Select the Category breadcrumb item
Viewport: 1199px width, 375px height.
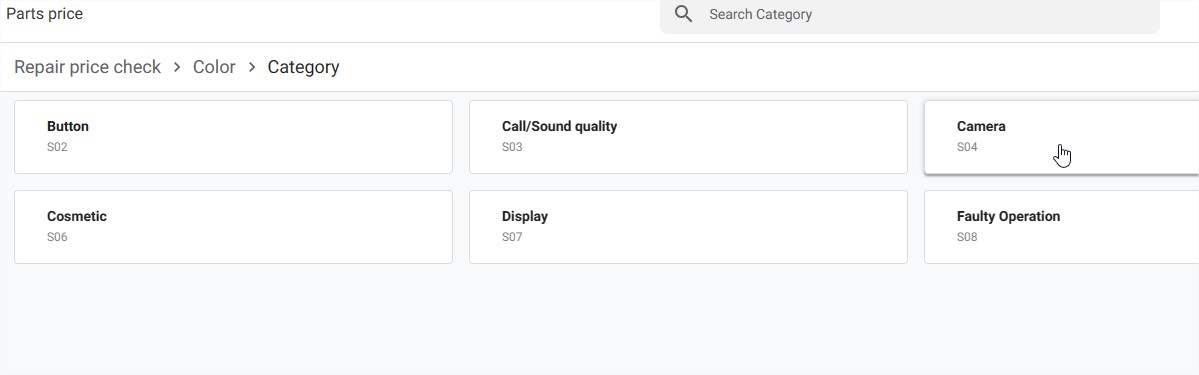click(304, 67)
